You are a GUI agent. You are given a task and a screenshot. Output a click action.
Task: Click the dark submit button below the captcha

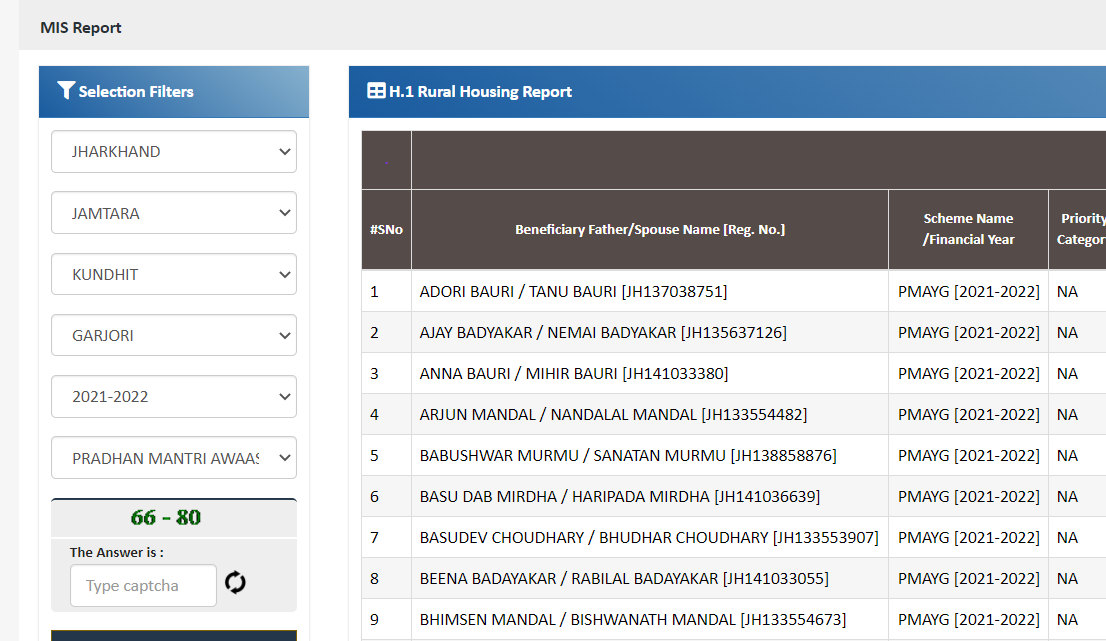coord(173,637)
